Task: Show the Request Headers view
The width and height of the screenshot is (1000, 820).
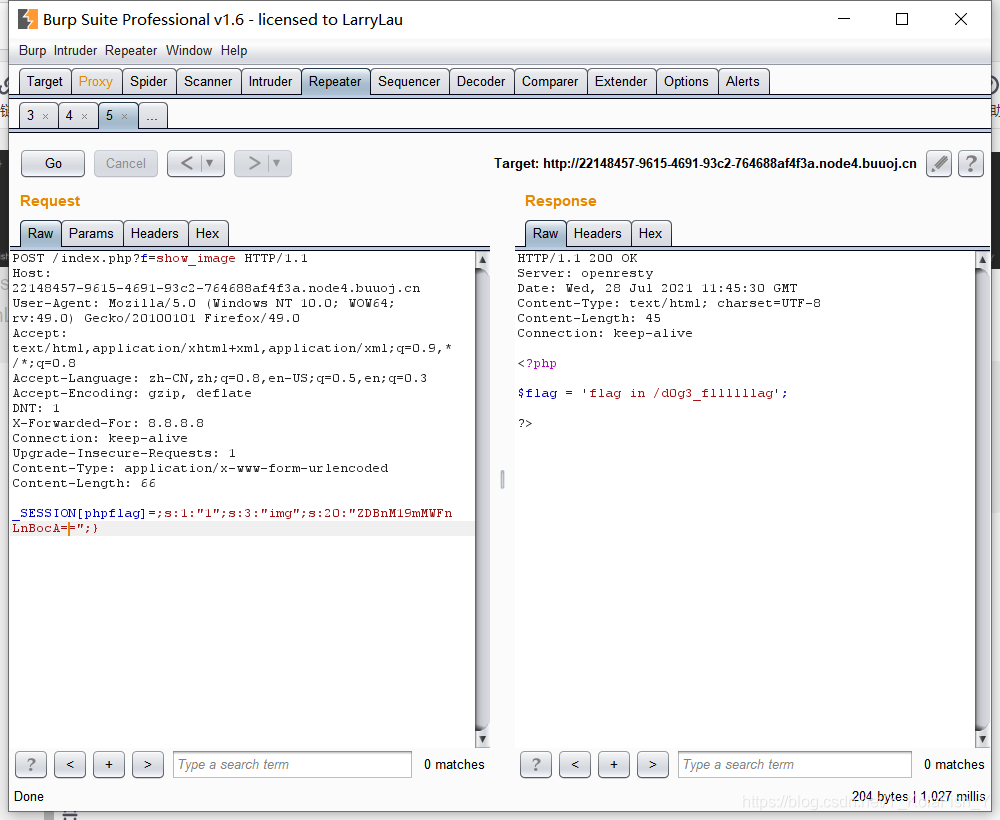Action: pos(154,233)
